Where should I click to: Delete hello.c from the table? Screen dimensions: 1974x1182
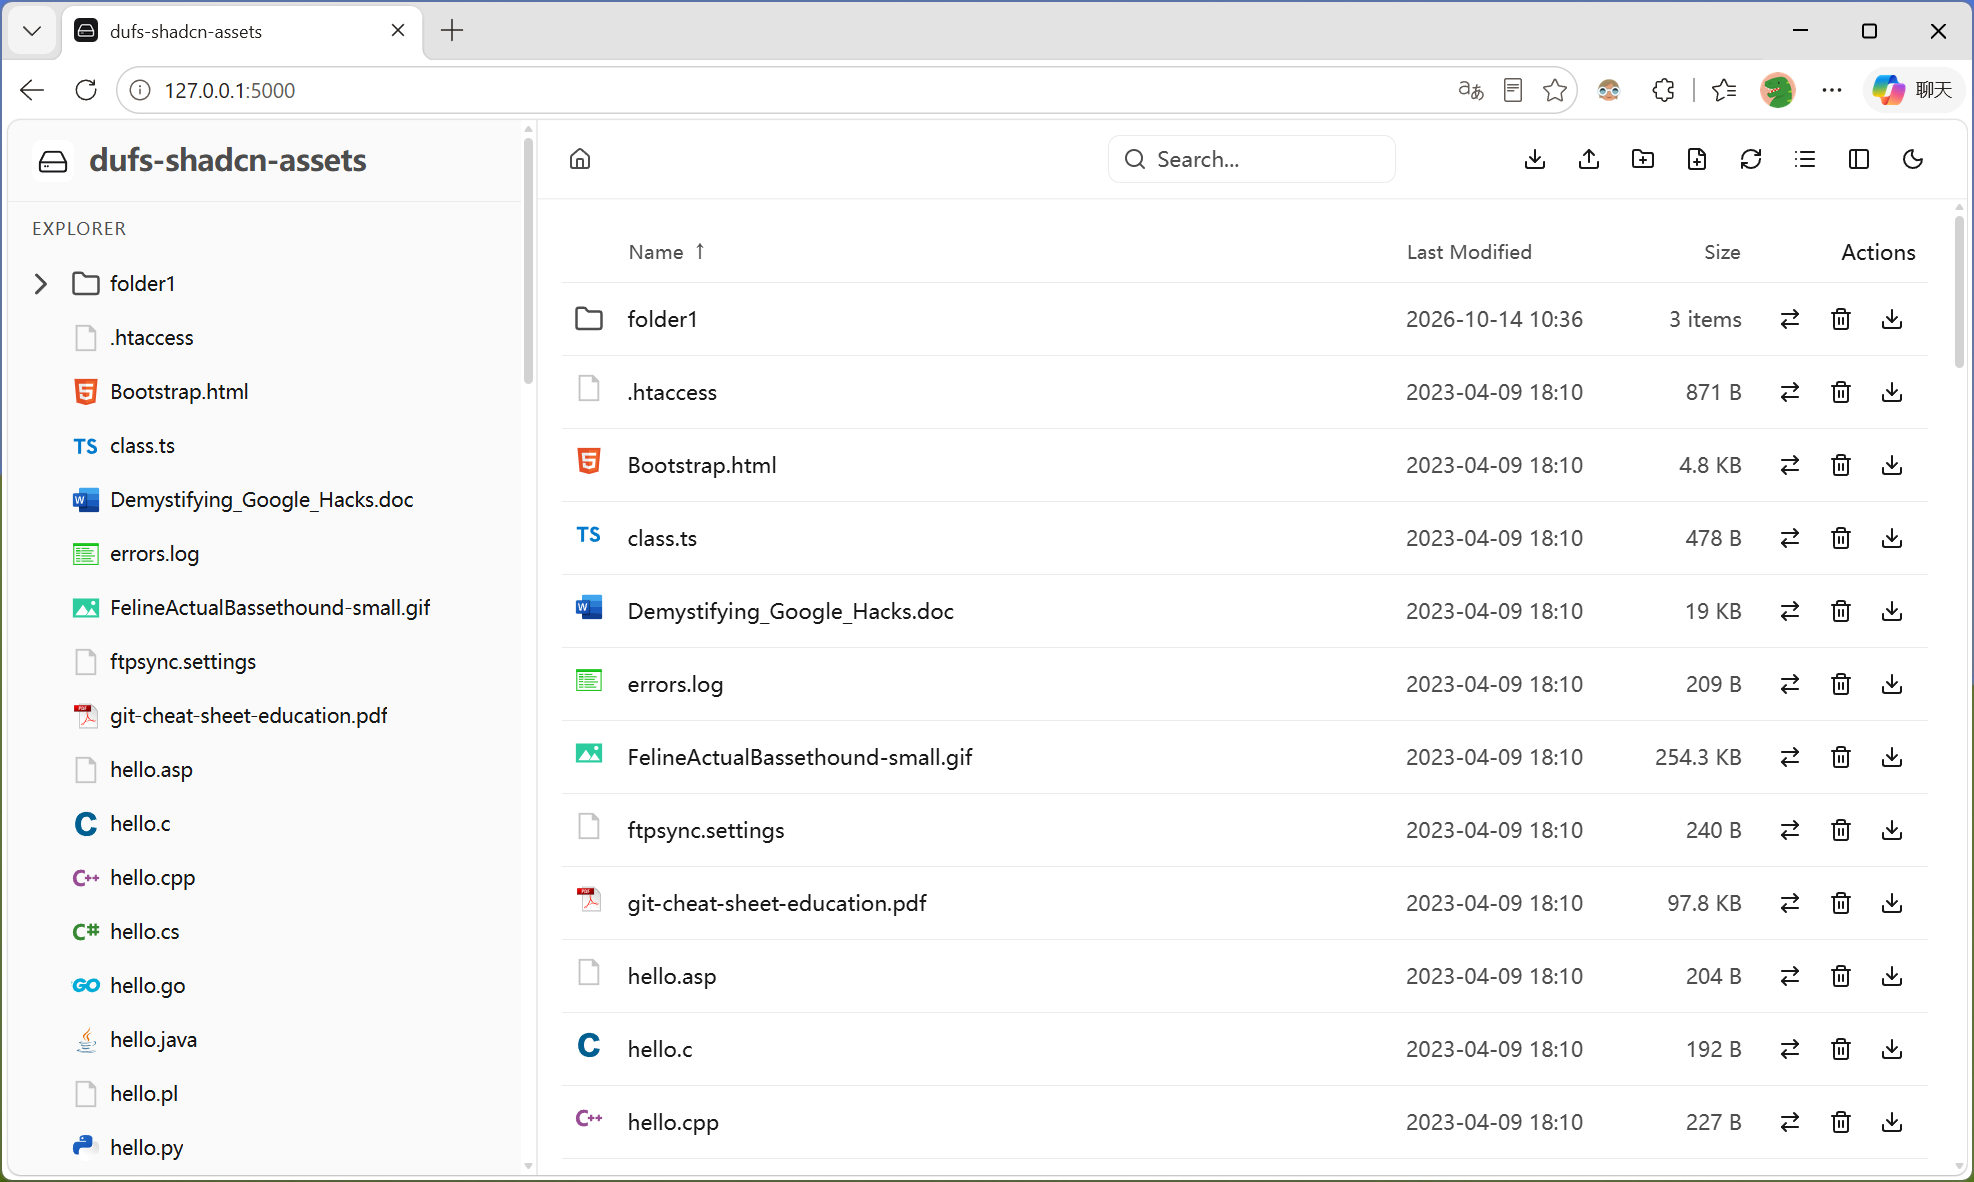point(1841,1049)
